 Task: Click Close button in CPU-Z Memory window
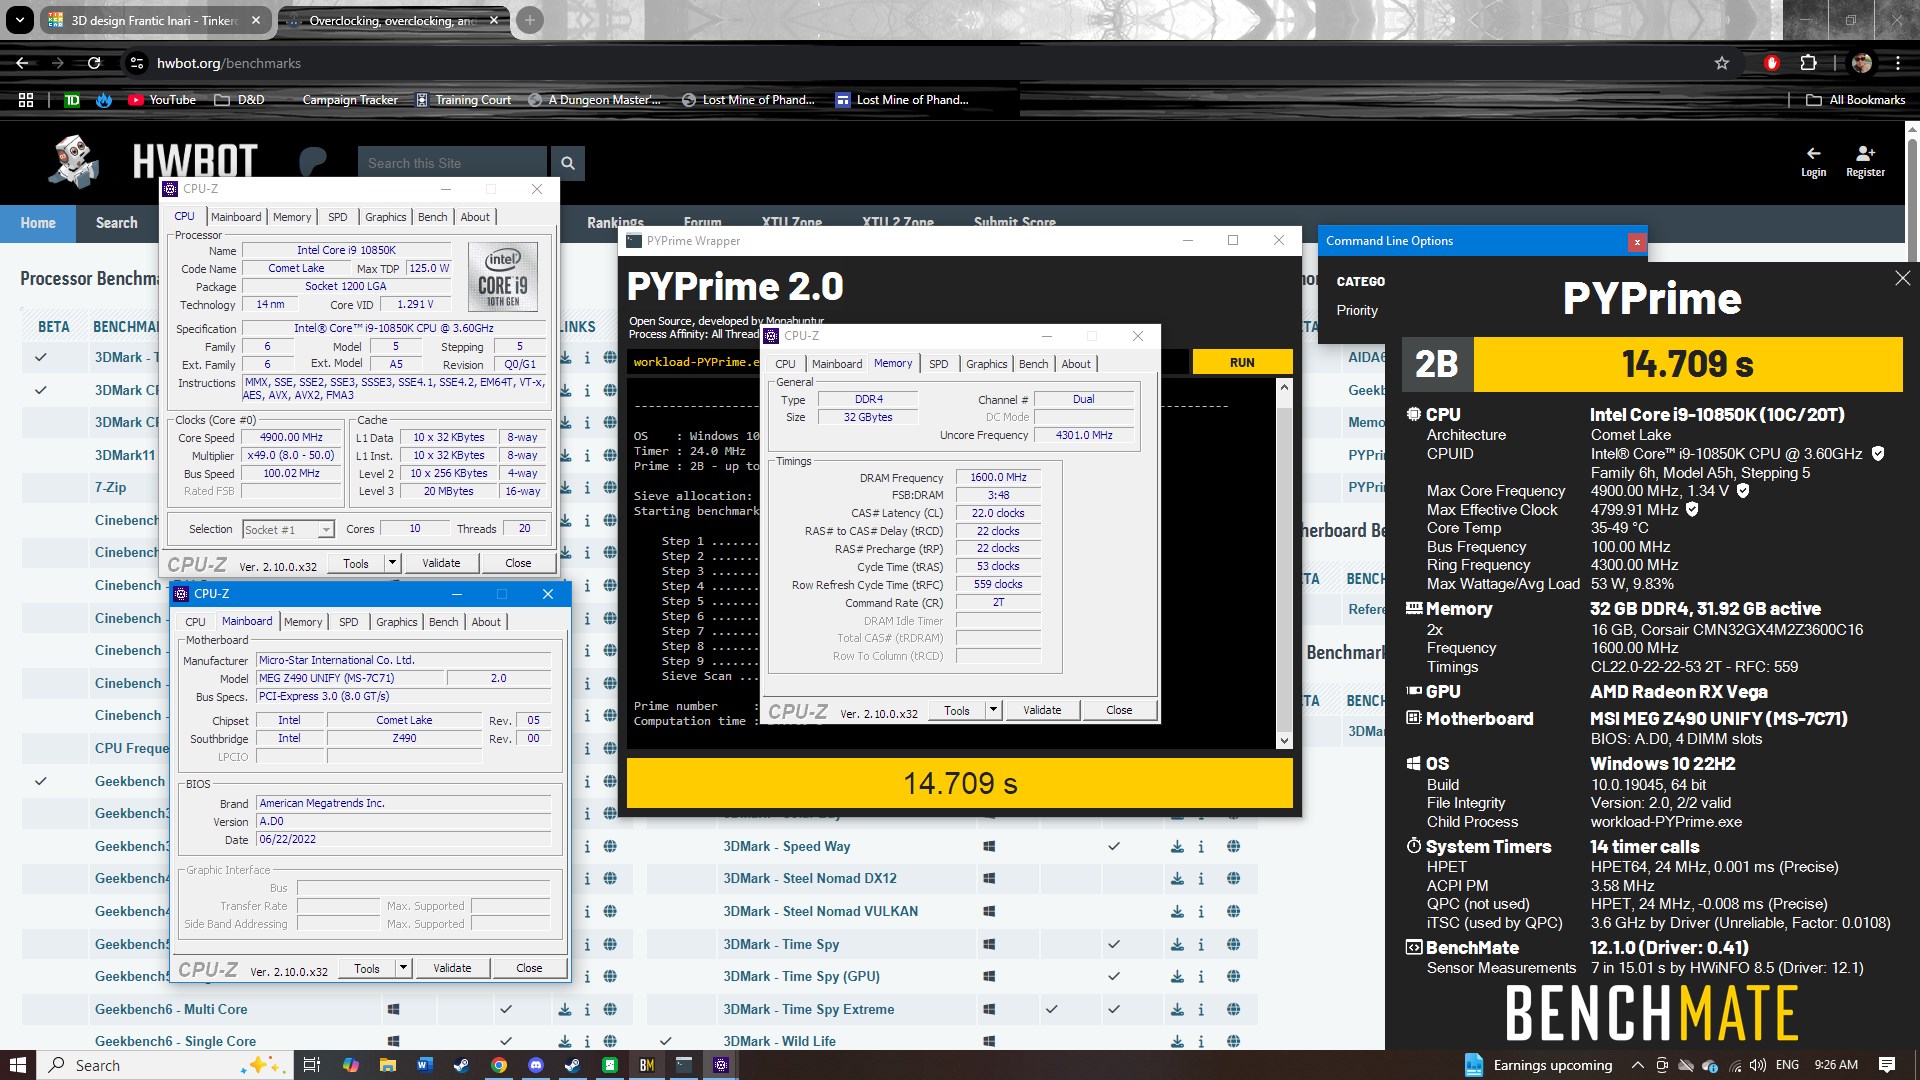(x=1119, y=710)
